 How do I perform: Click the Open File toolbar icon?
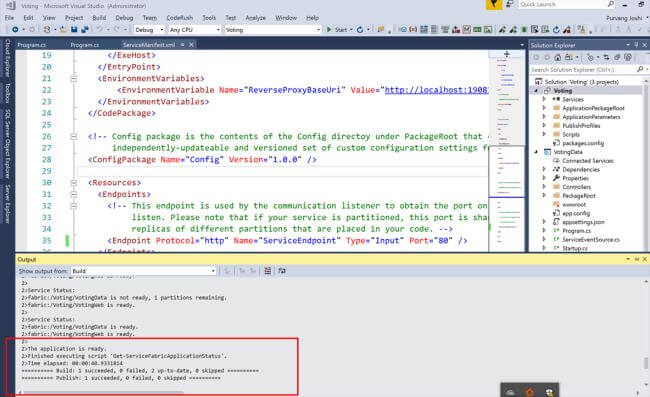click(x=63, y=29)
